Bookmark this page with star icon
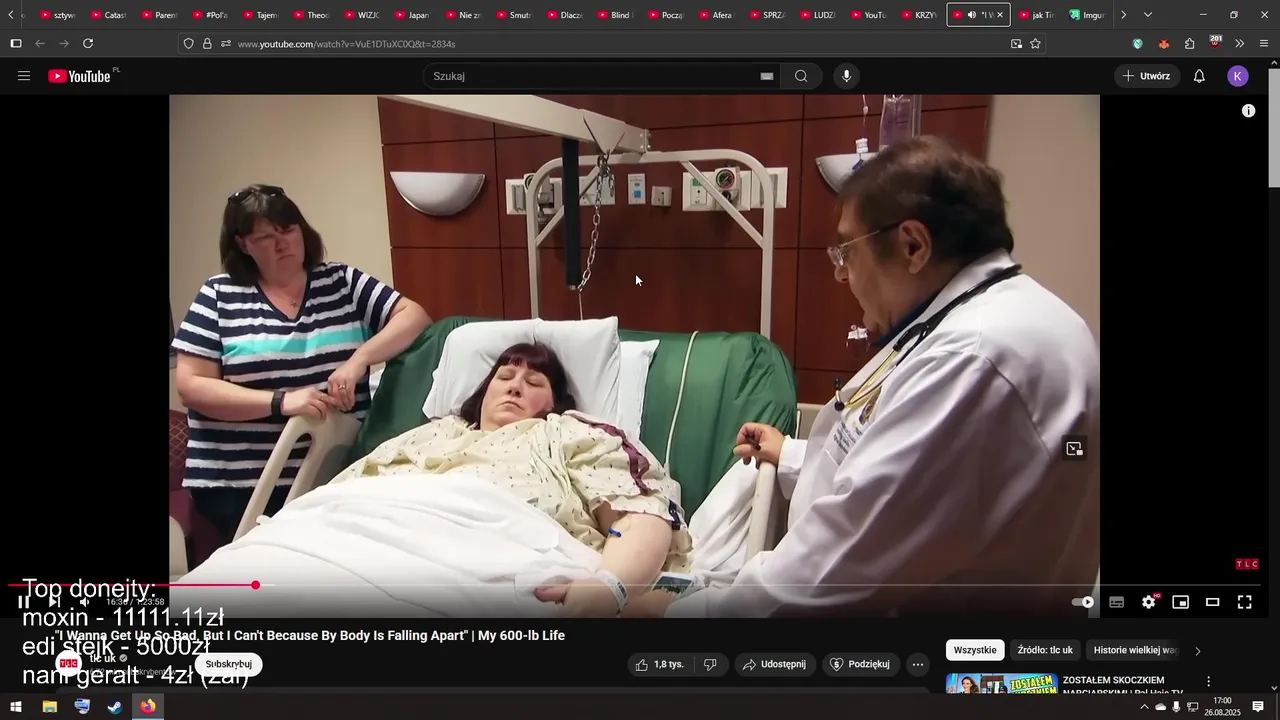Screen dimensions: 1280x720 1035,44
